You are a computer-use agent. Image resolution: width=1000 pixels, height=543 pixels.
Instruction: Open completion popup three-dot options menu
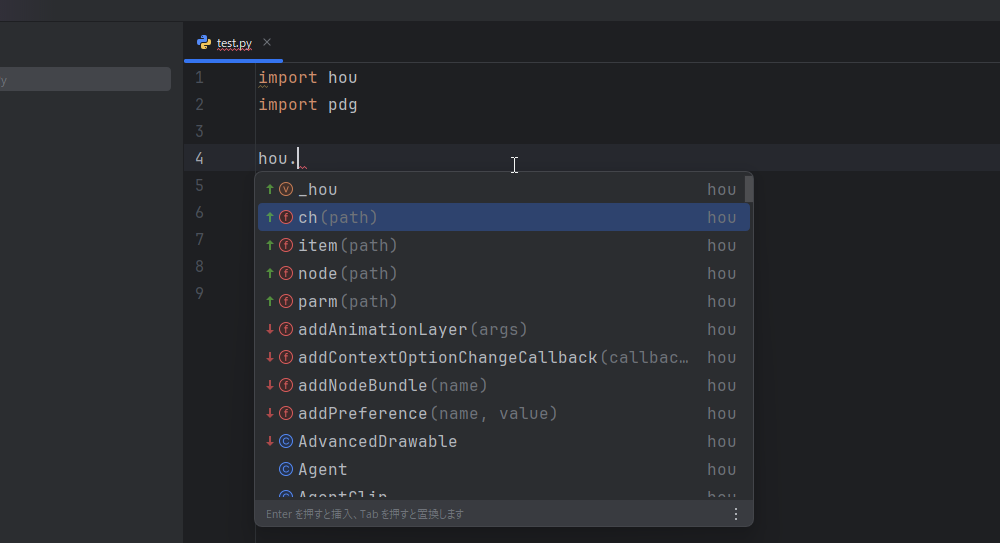tap(736, 513)
